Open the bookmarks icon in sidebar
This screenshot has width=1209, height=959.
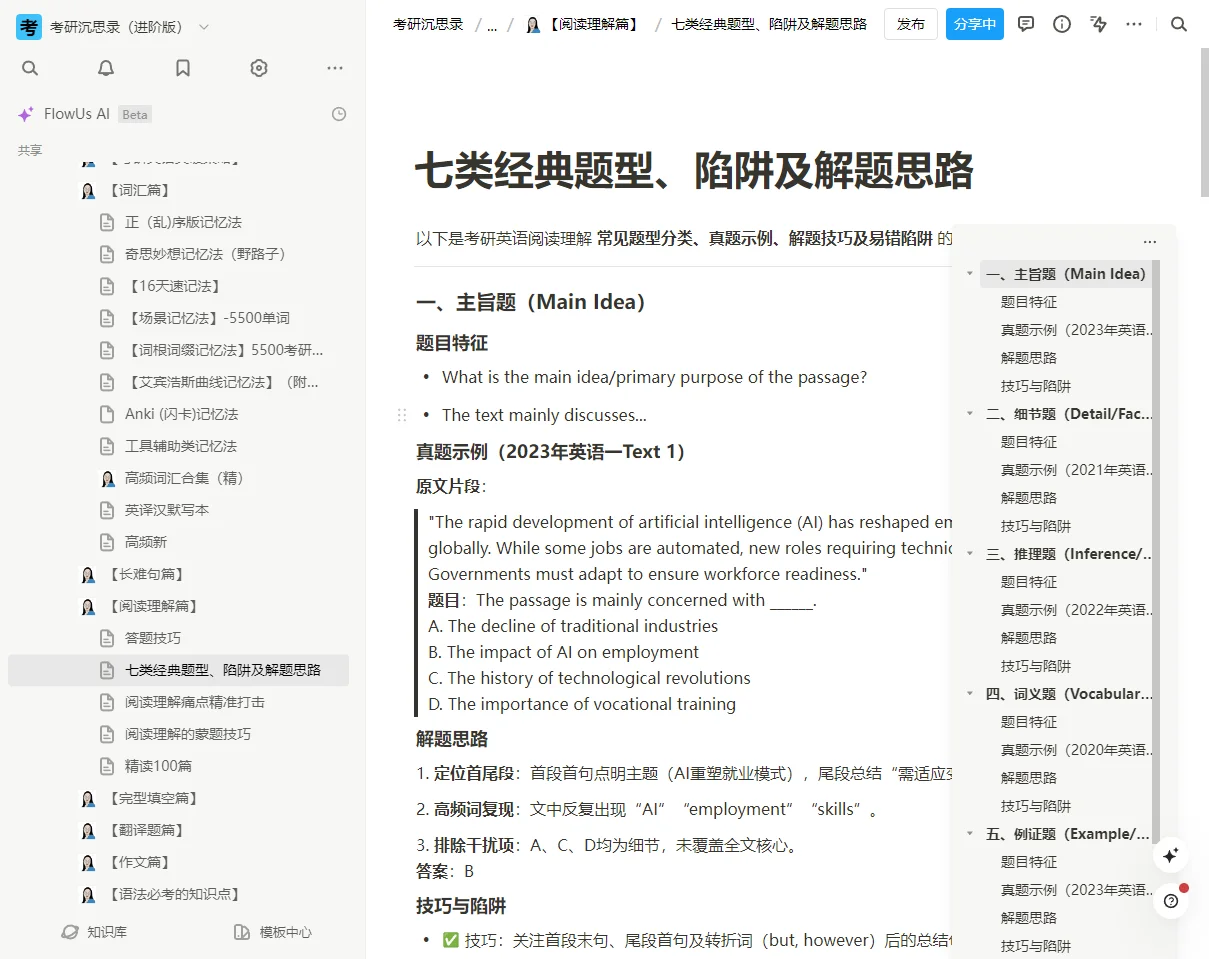pyautogui.click(x=183, y=68)
